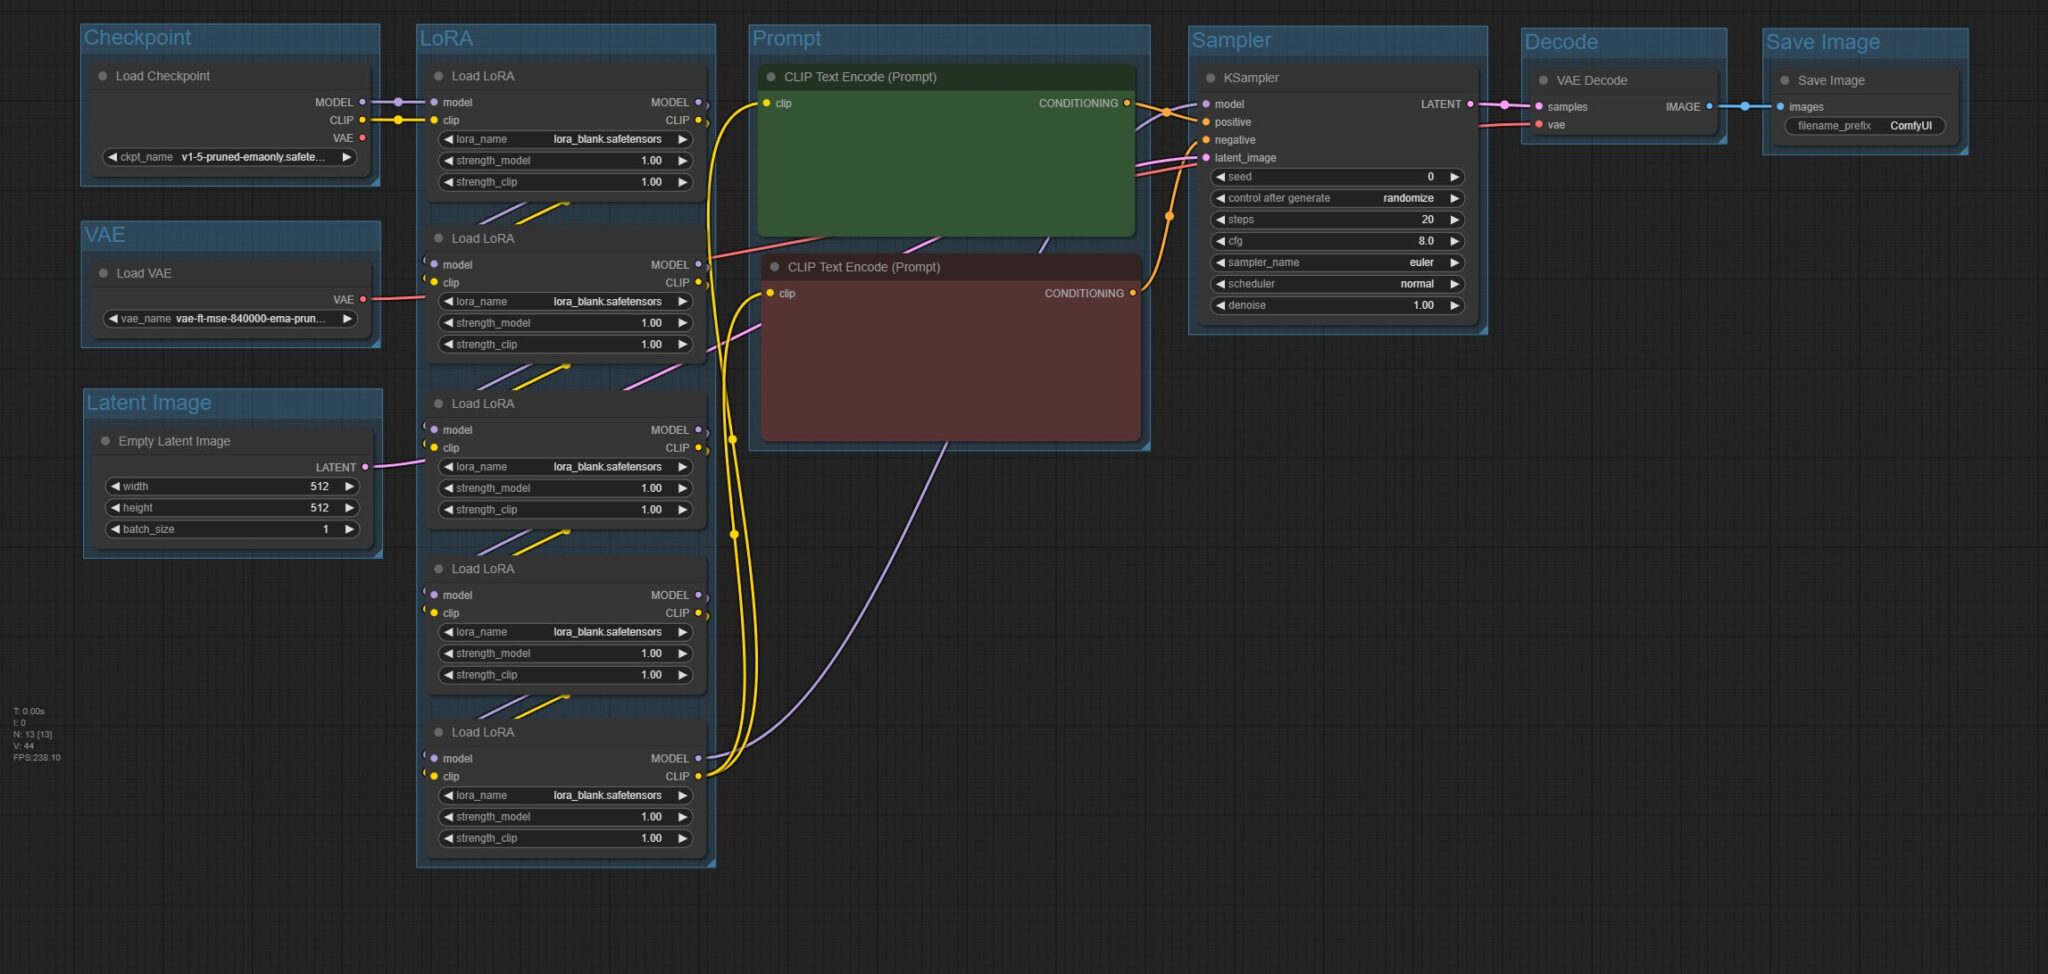Collapse the KSampler node via its title dot
Viewport: 2048px width, 974px height.
coord(1210,78)
